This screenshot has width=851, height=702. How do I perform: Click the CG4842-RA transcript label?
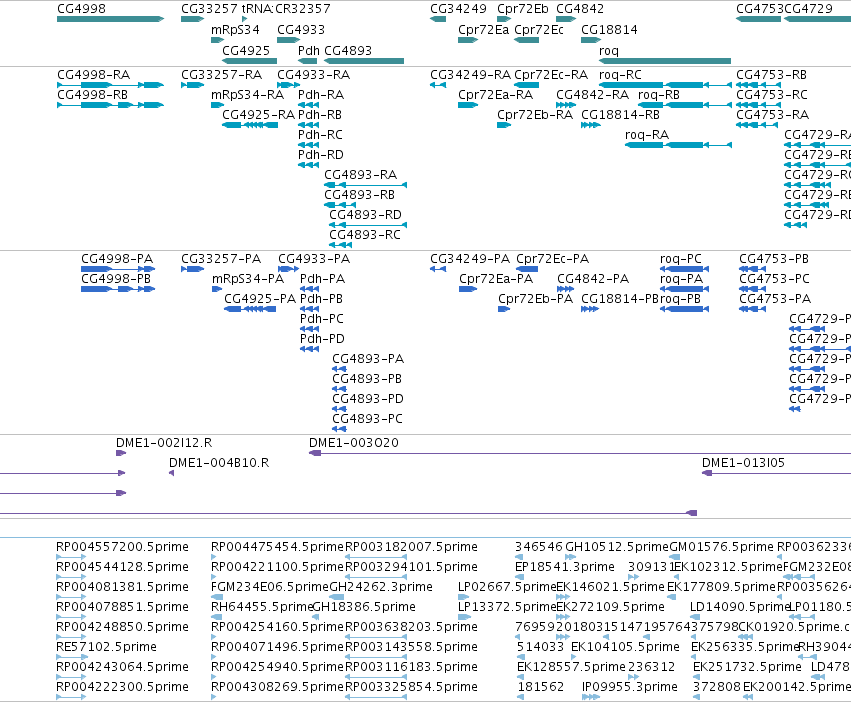[593, 94]
